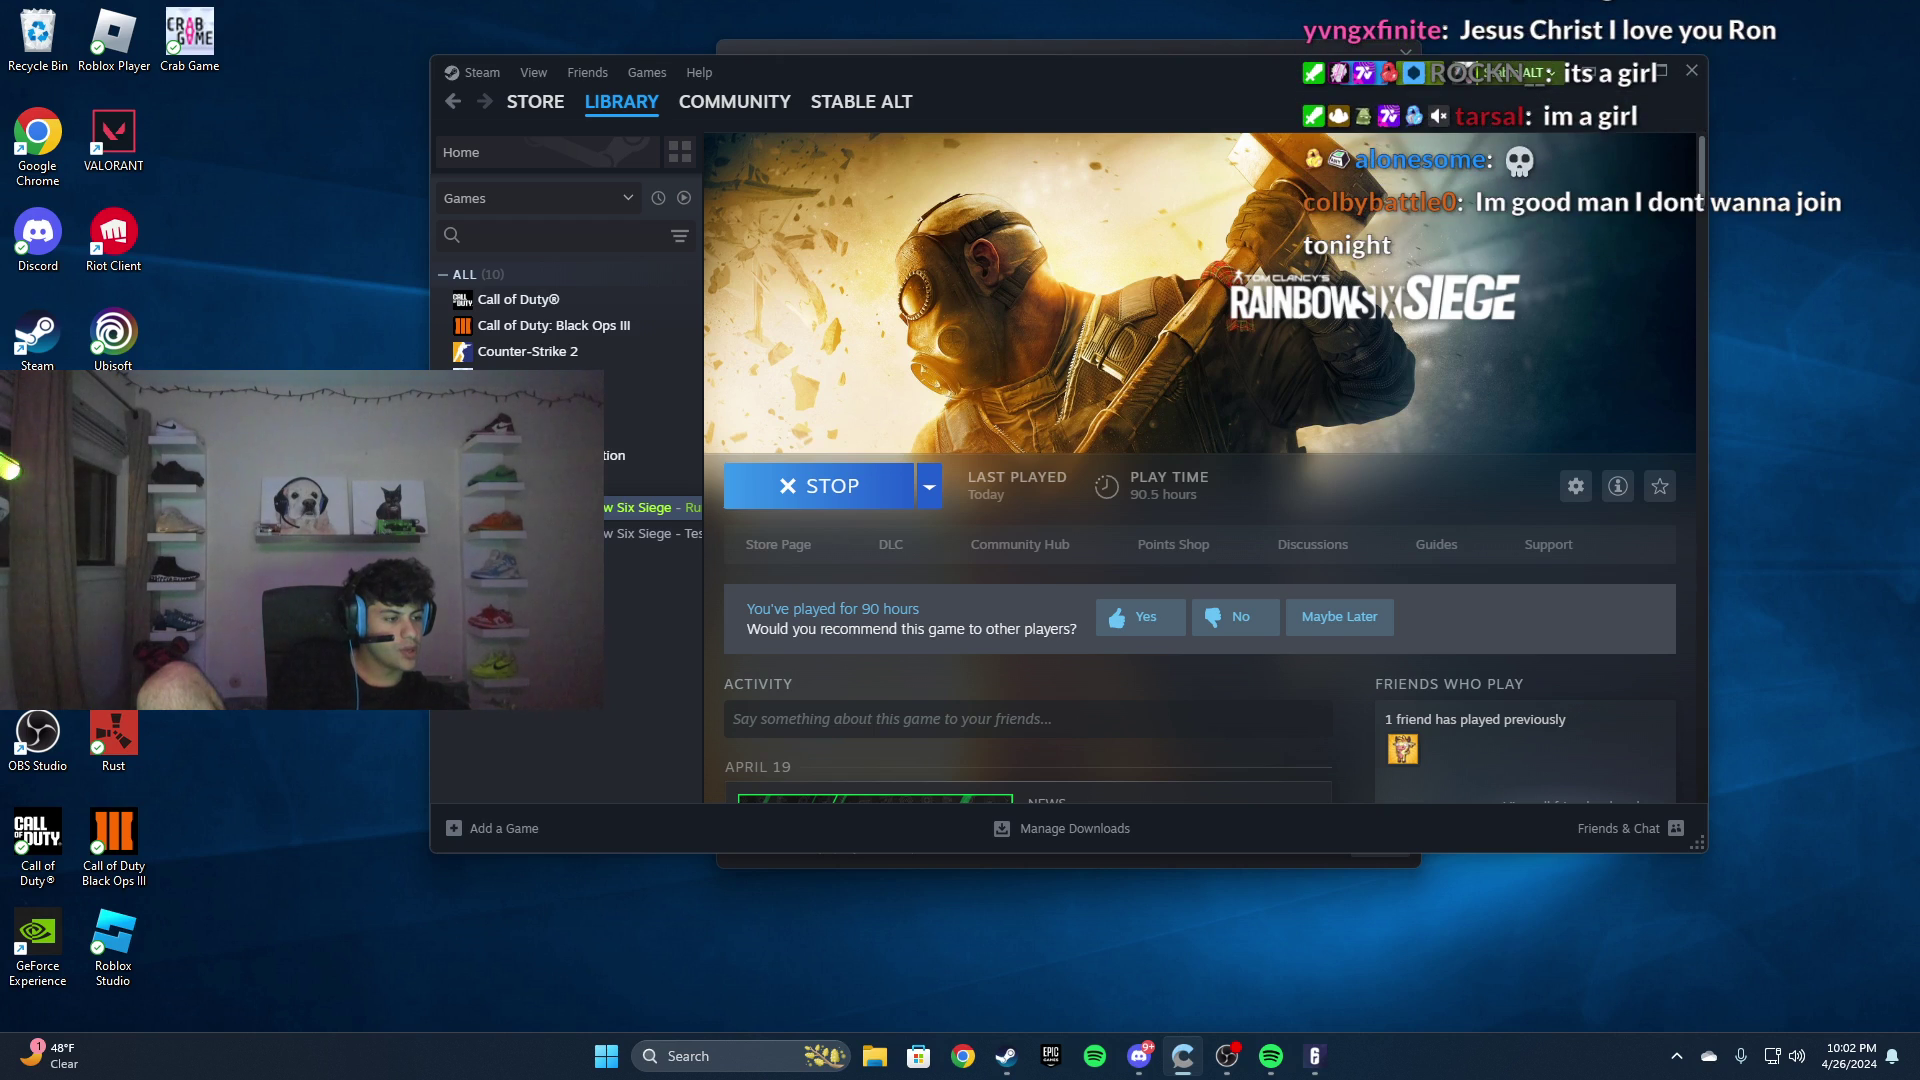Click the info icon on game page
The image size is (1920, 1080).
point(1617,486)
